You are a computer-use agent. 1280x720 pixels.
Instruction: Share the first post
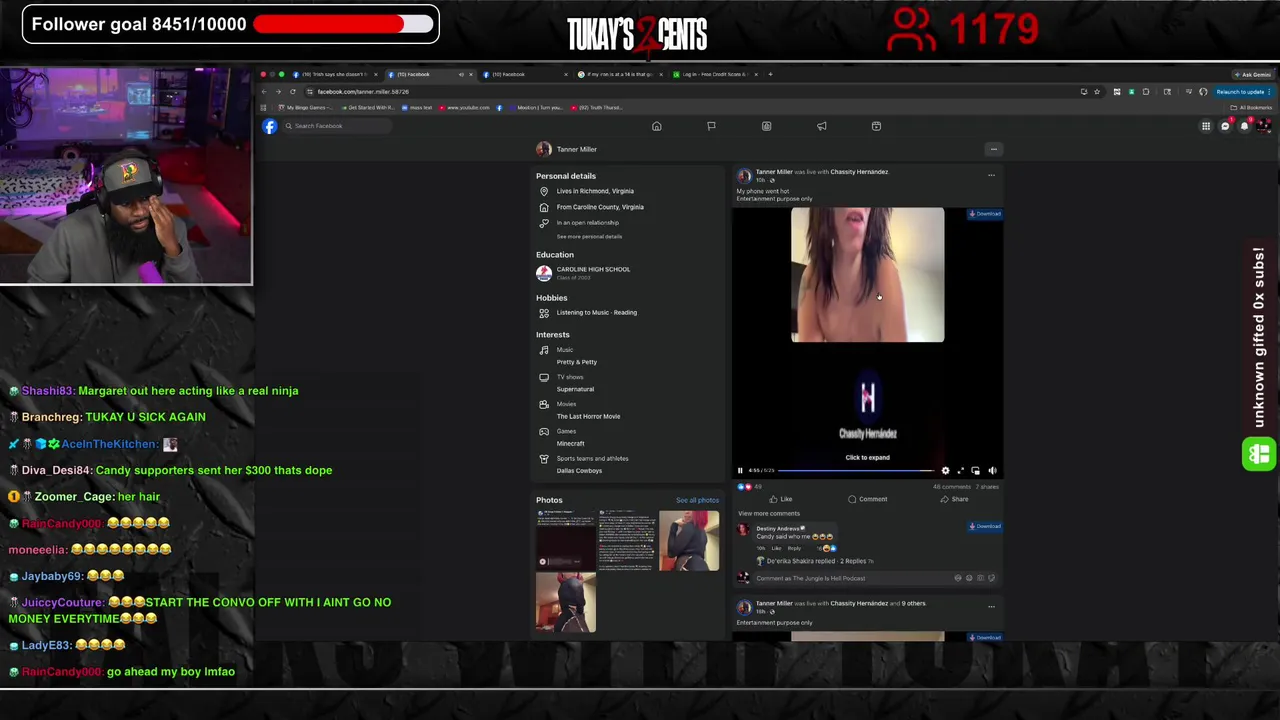pos(954,499)
